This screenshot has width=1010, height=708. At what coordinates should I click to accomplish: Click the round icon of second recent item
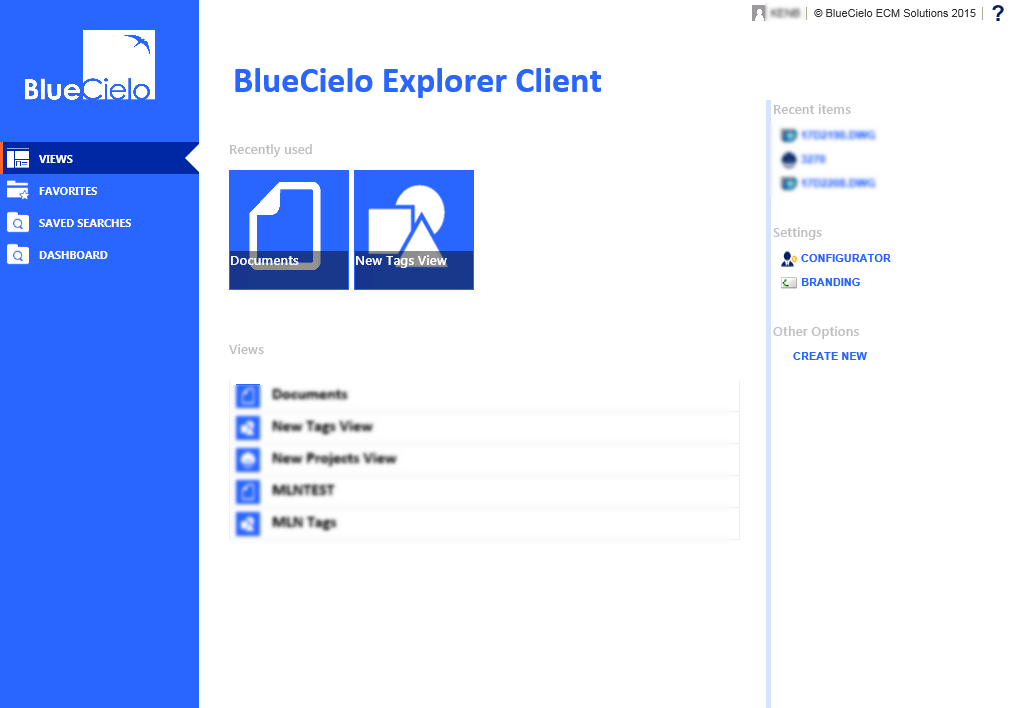[x=788, y=159]
